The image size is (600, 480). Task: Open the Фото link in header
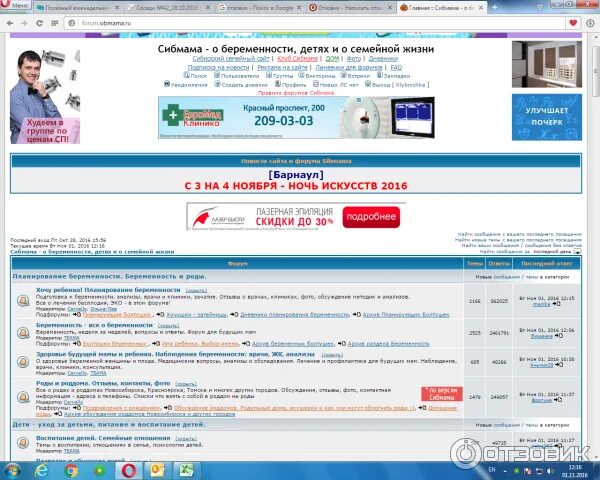pos(354,59)
